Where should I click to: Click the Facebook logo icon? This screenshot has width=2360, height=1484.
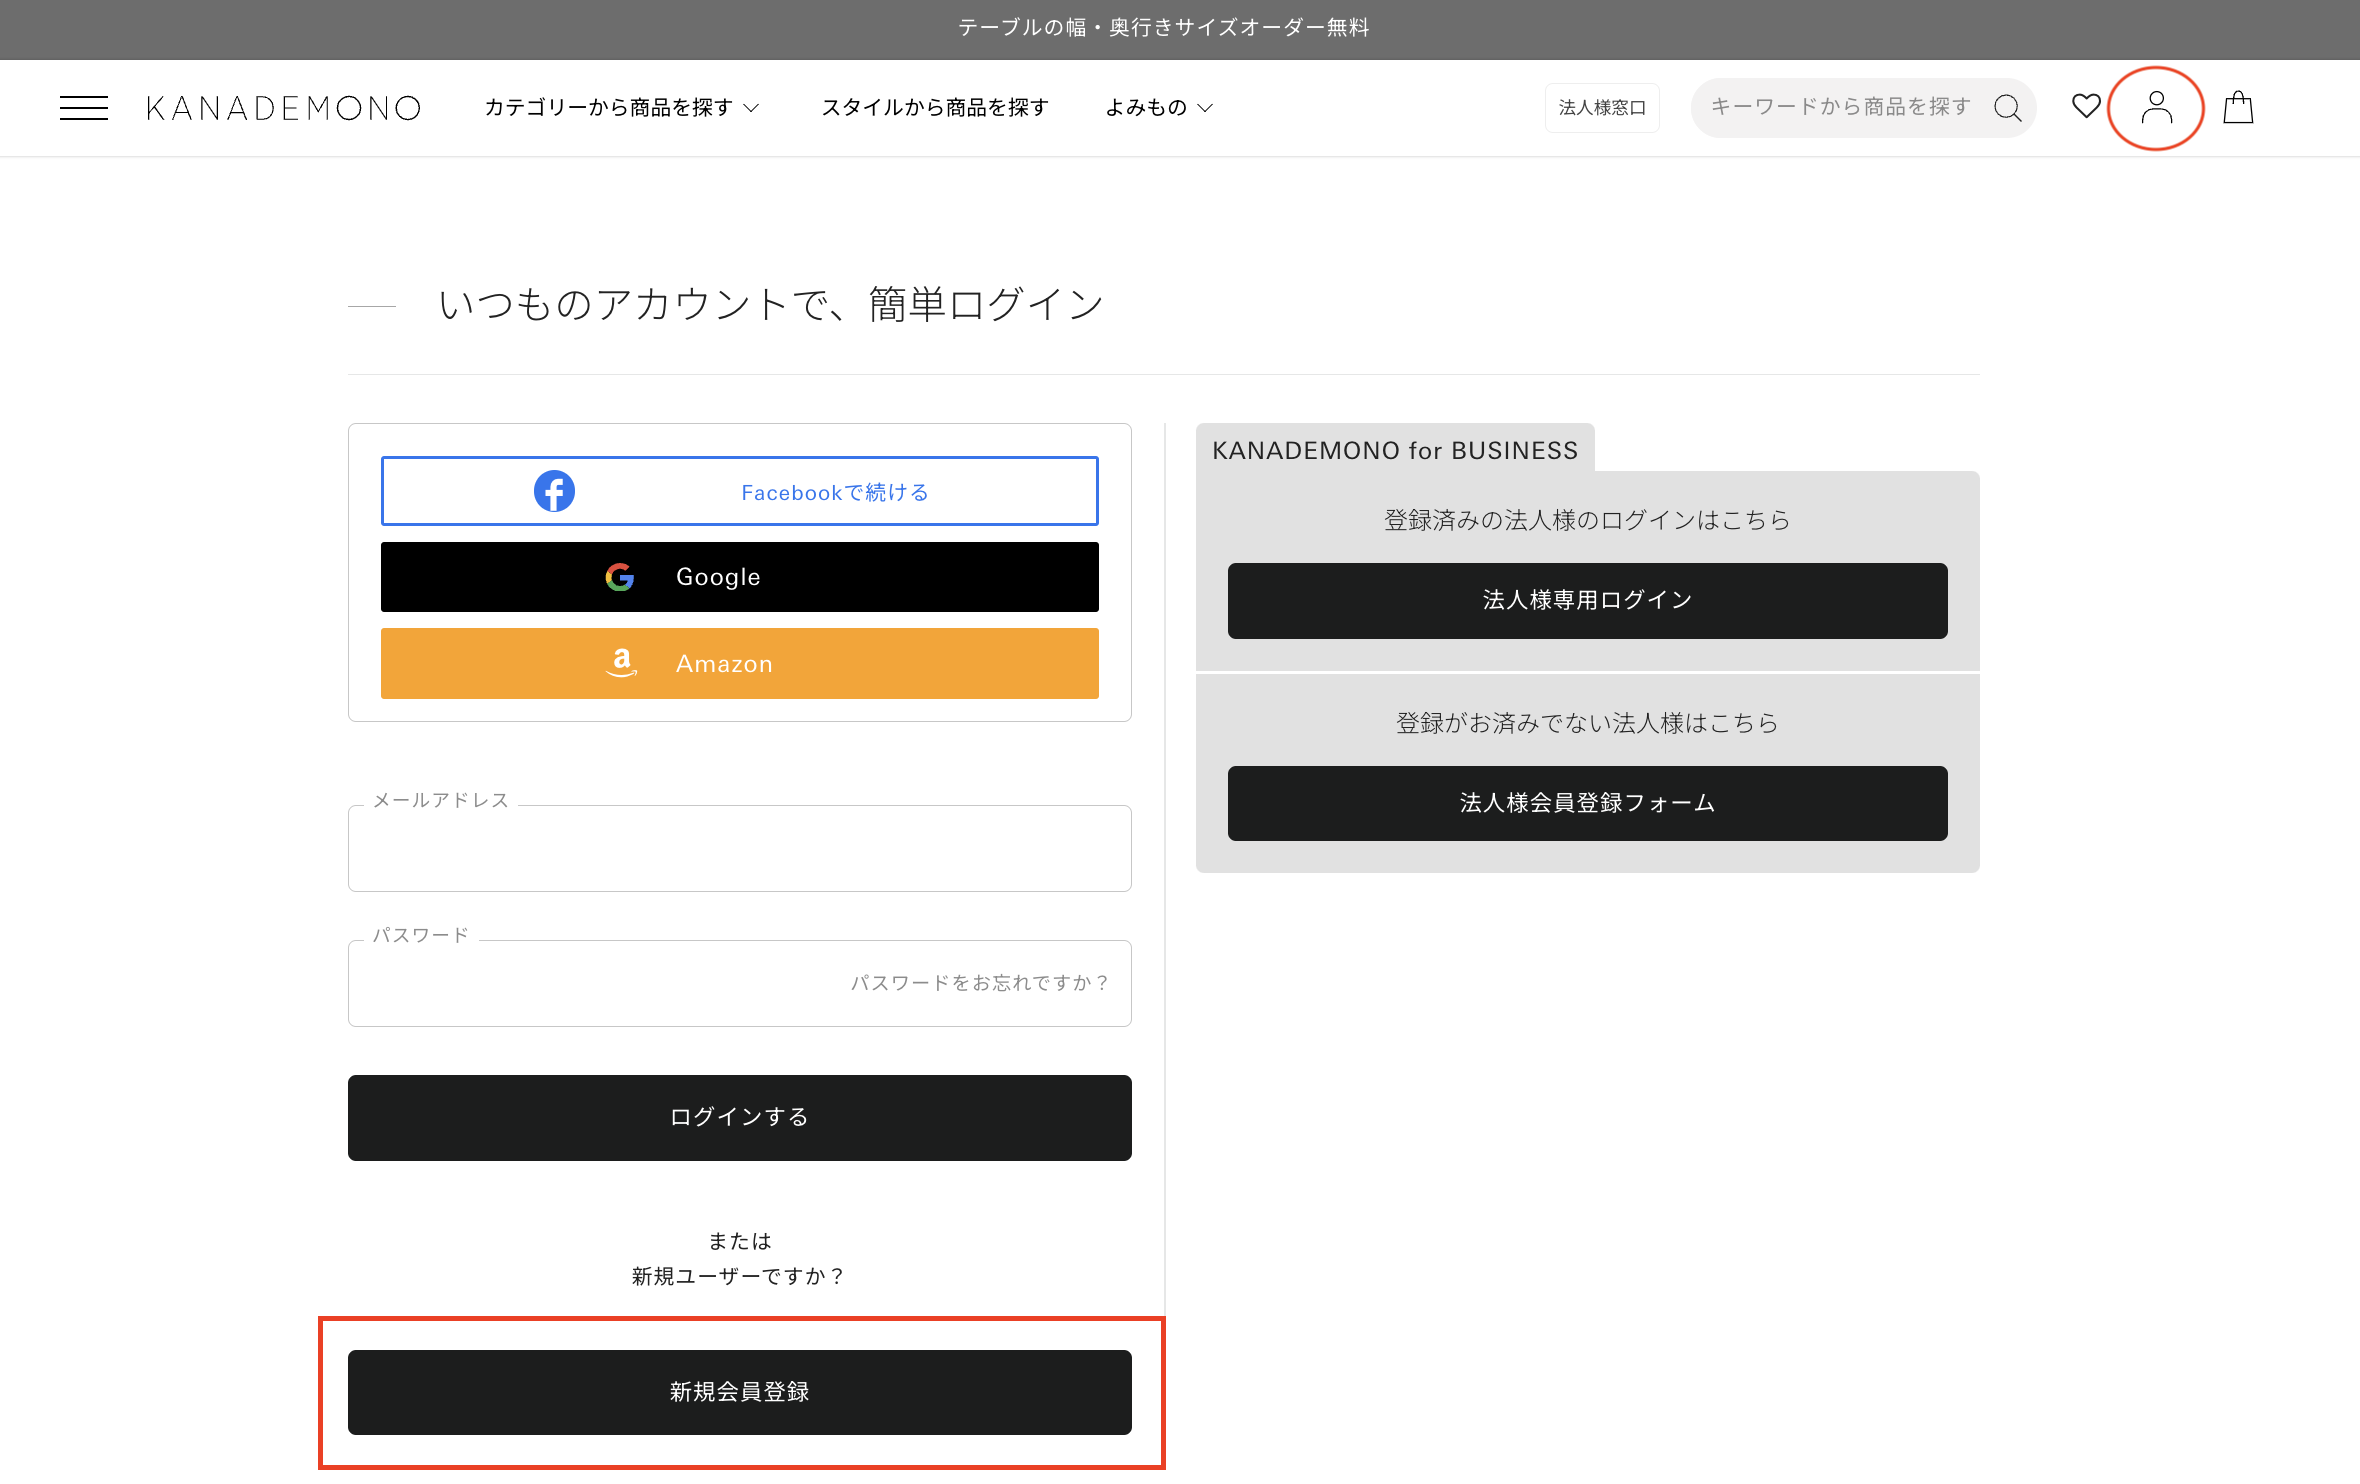coord(554,491)
